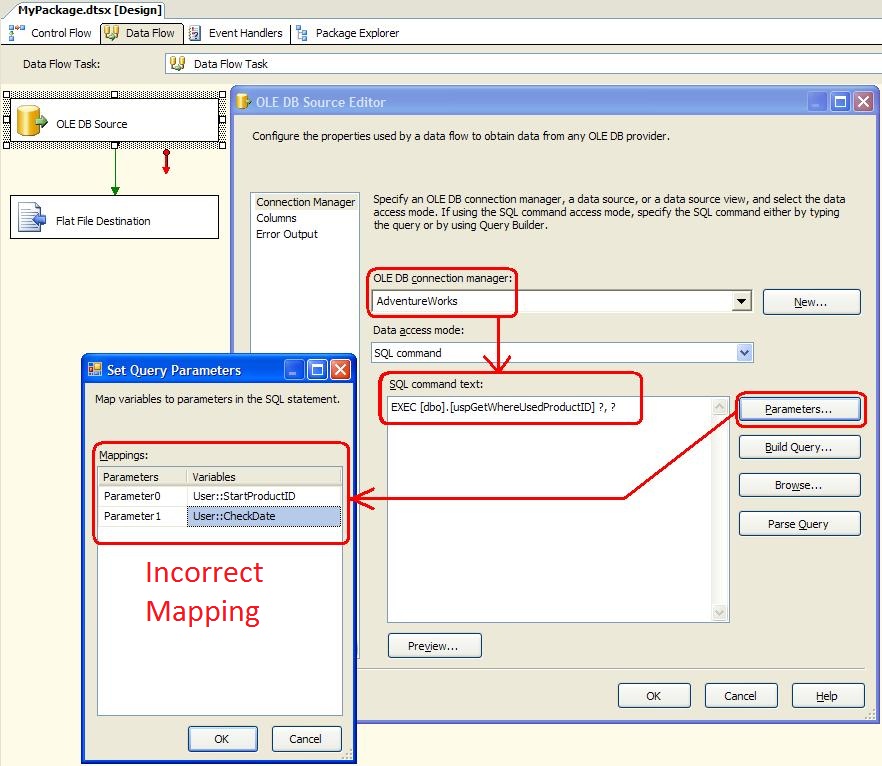Select the OLE DB Source component icon

(32, 122)
